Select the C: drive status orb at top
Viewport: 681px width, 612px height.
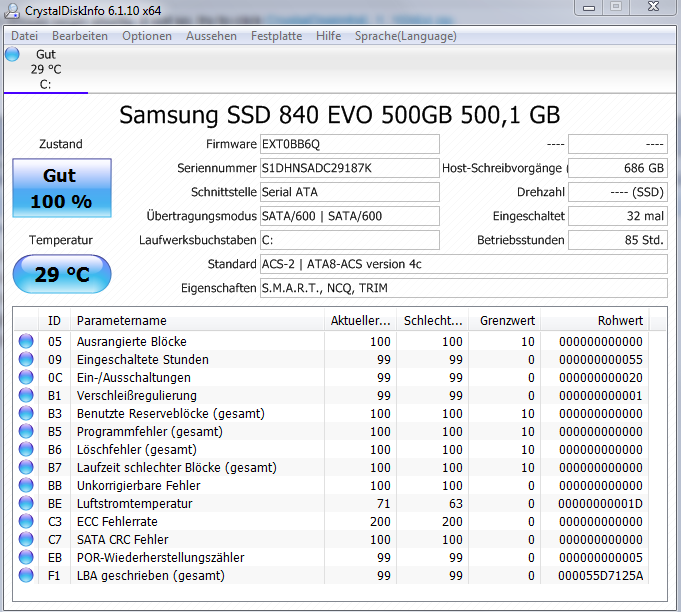click(x=12, y=54)
